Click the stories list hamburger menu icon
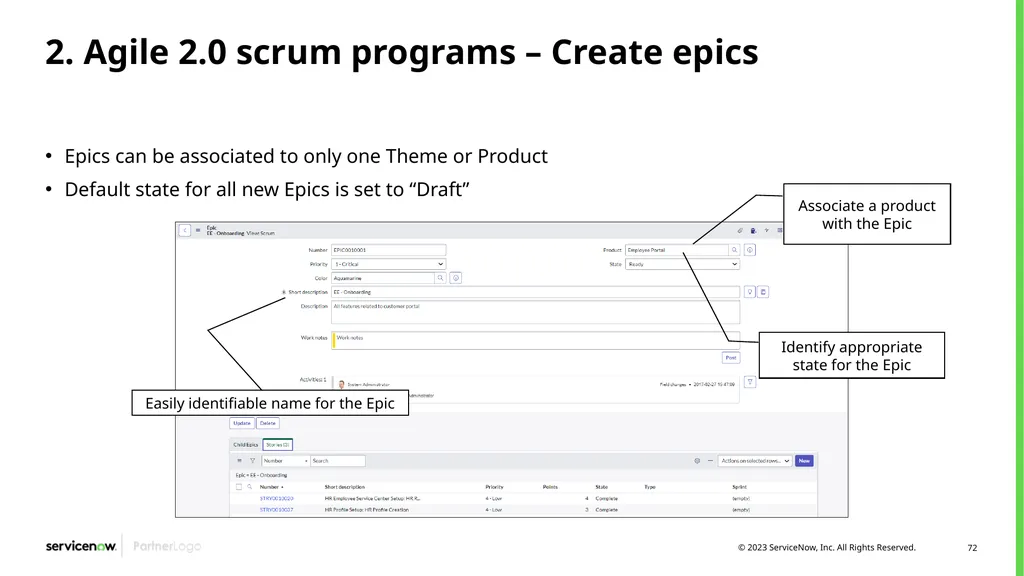The image size is (1024, 576). (240, 461)
